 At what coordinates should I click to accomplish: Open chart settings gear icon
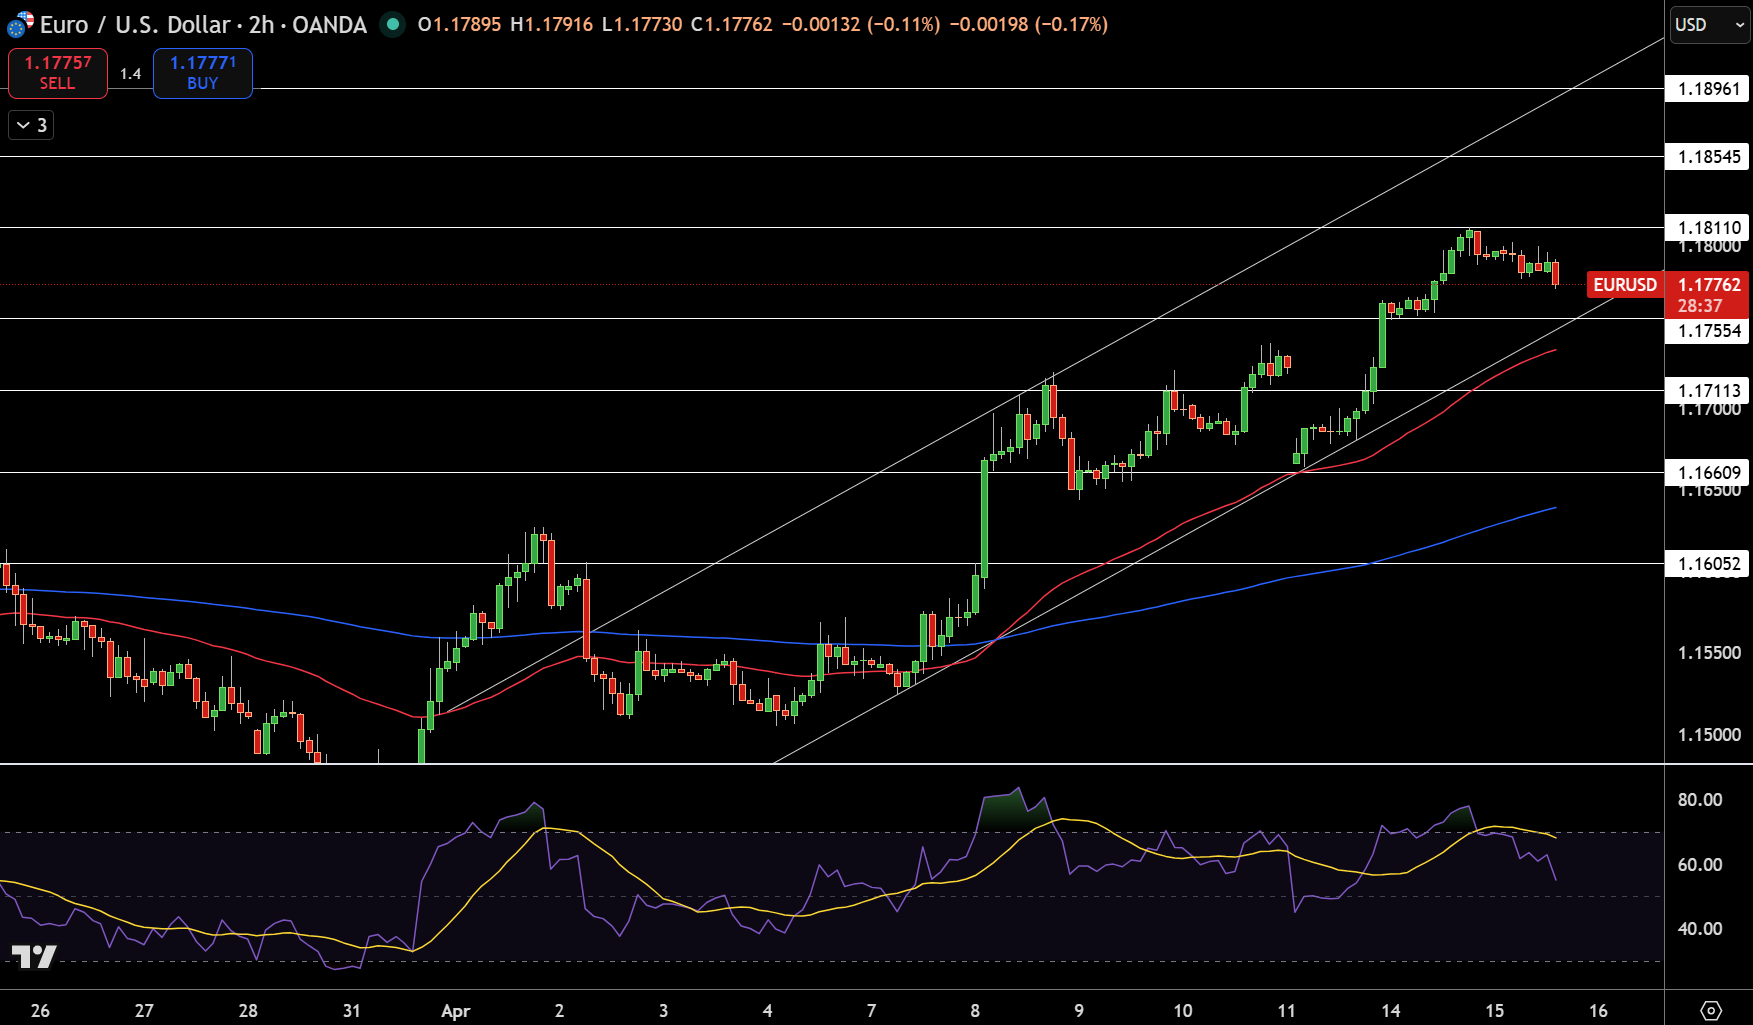tap(1710, 1010)
